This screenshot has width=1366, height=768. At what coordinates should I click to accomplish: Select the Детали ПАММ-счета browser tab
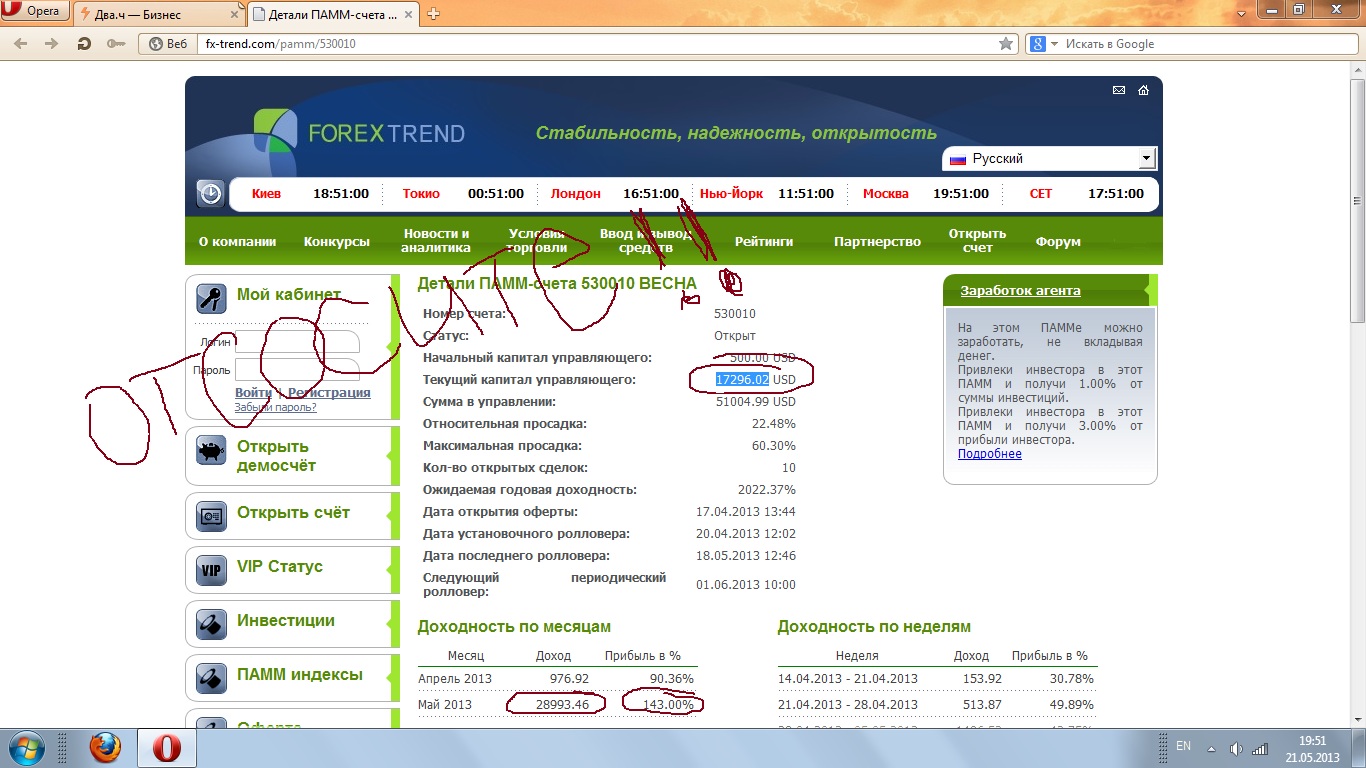(x=333, y=14)
